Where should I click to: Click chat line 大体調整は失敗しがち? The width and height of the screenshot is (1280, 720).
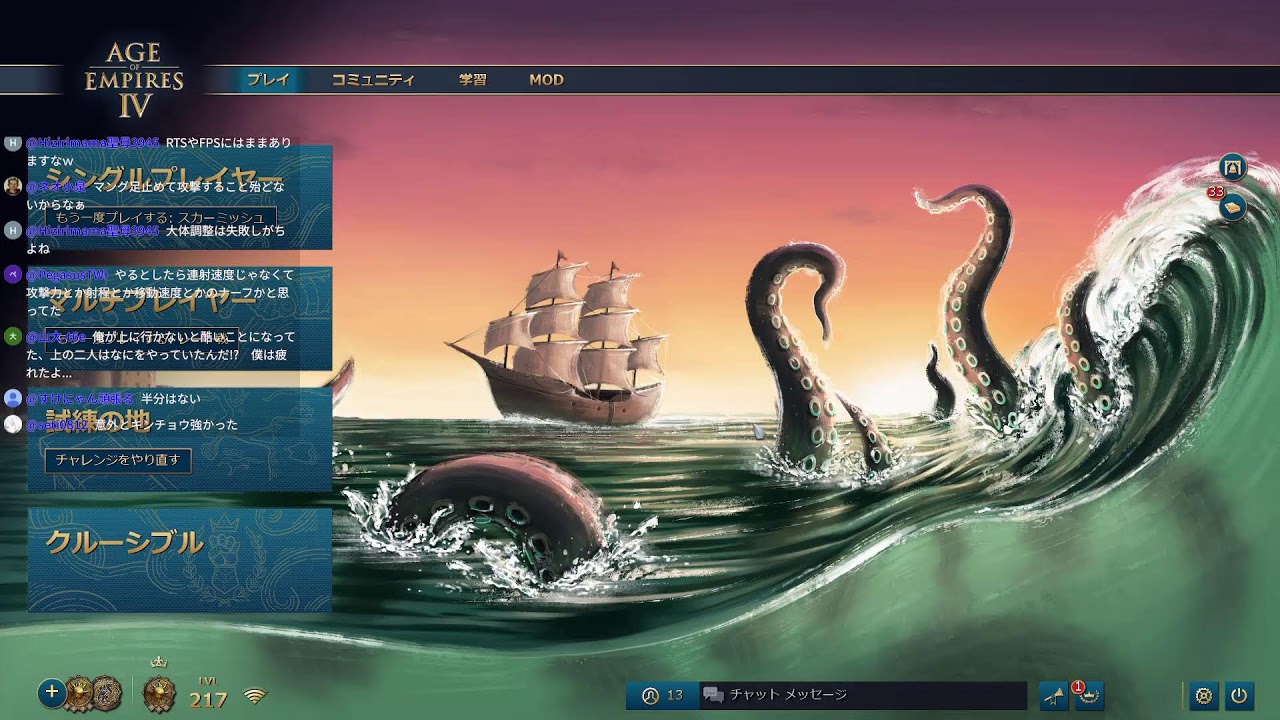pos(225,231)
